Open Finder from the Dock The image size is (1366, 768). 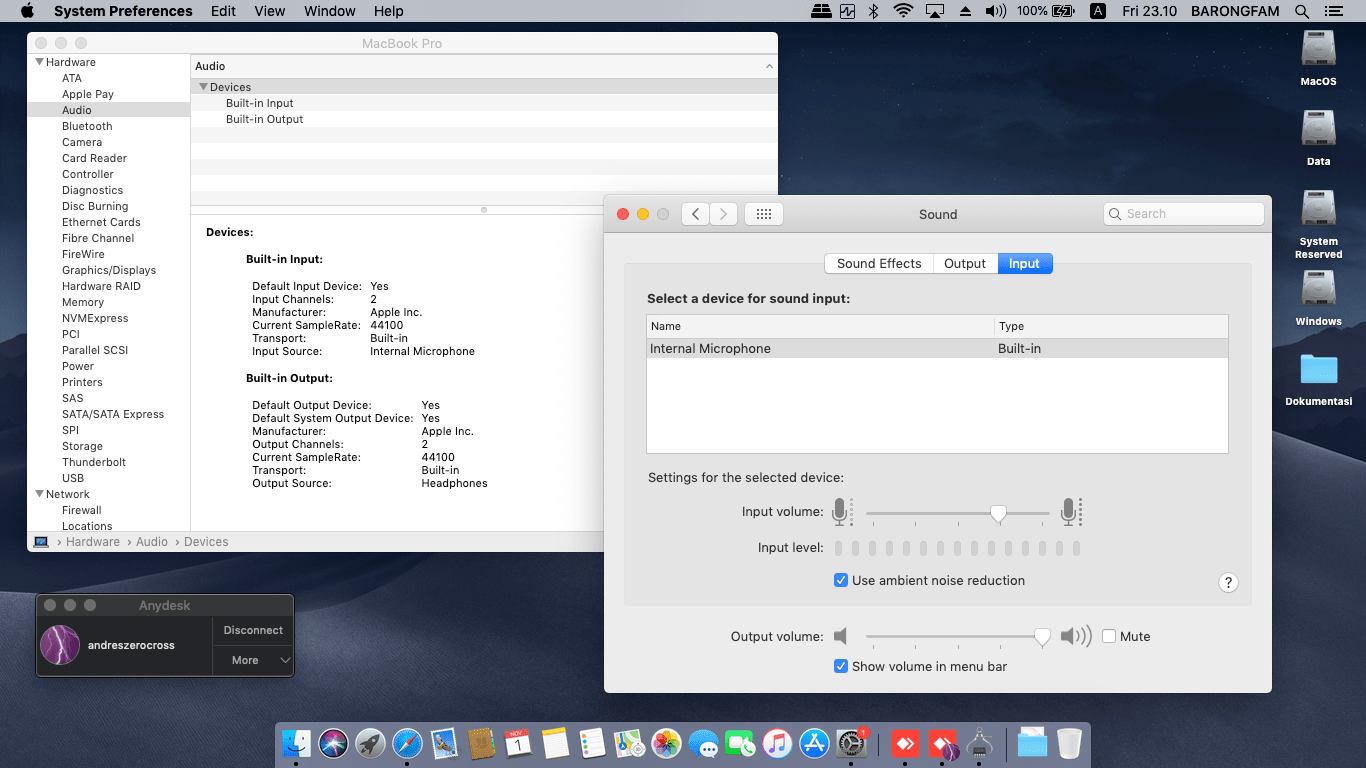pyautogui.click(x=296, y=744)
